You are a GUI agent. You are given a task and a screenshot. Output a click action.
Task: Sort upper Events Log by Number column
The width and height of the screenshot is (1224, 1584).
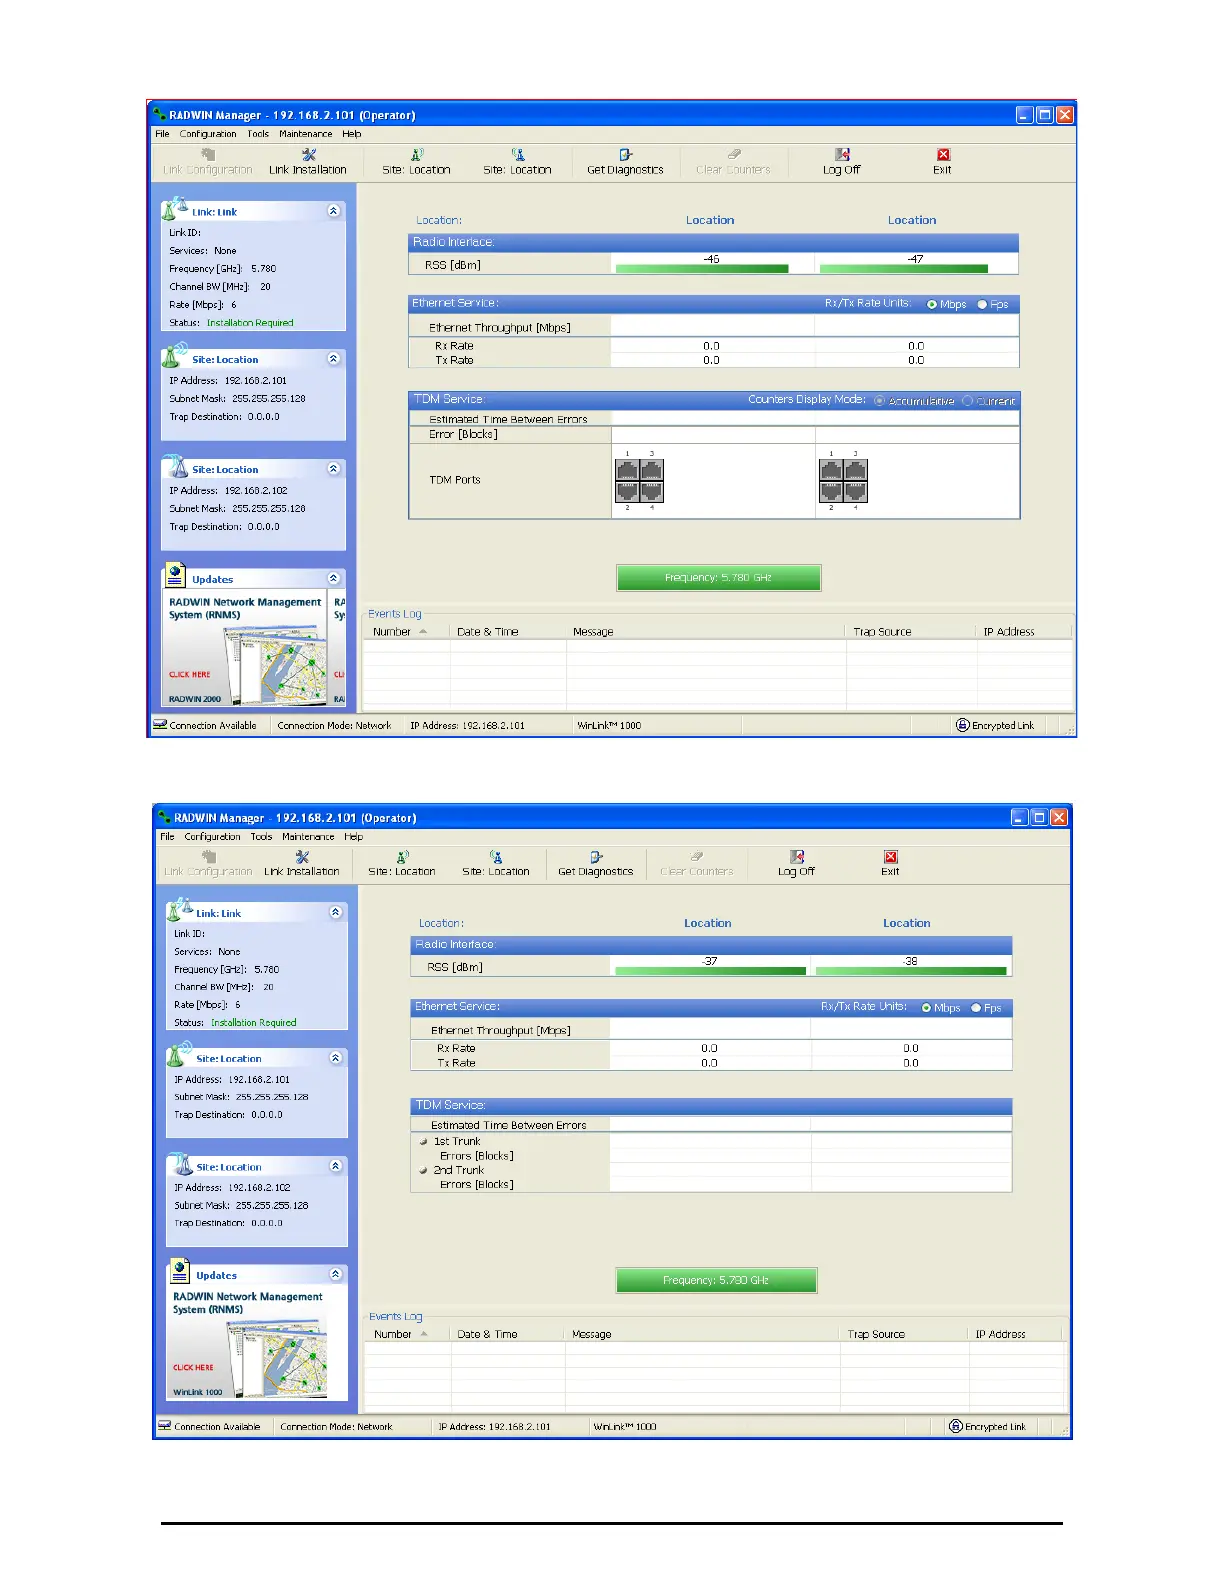(400, 632)
